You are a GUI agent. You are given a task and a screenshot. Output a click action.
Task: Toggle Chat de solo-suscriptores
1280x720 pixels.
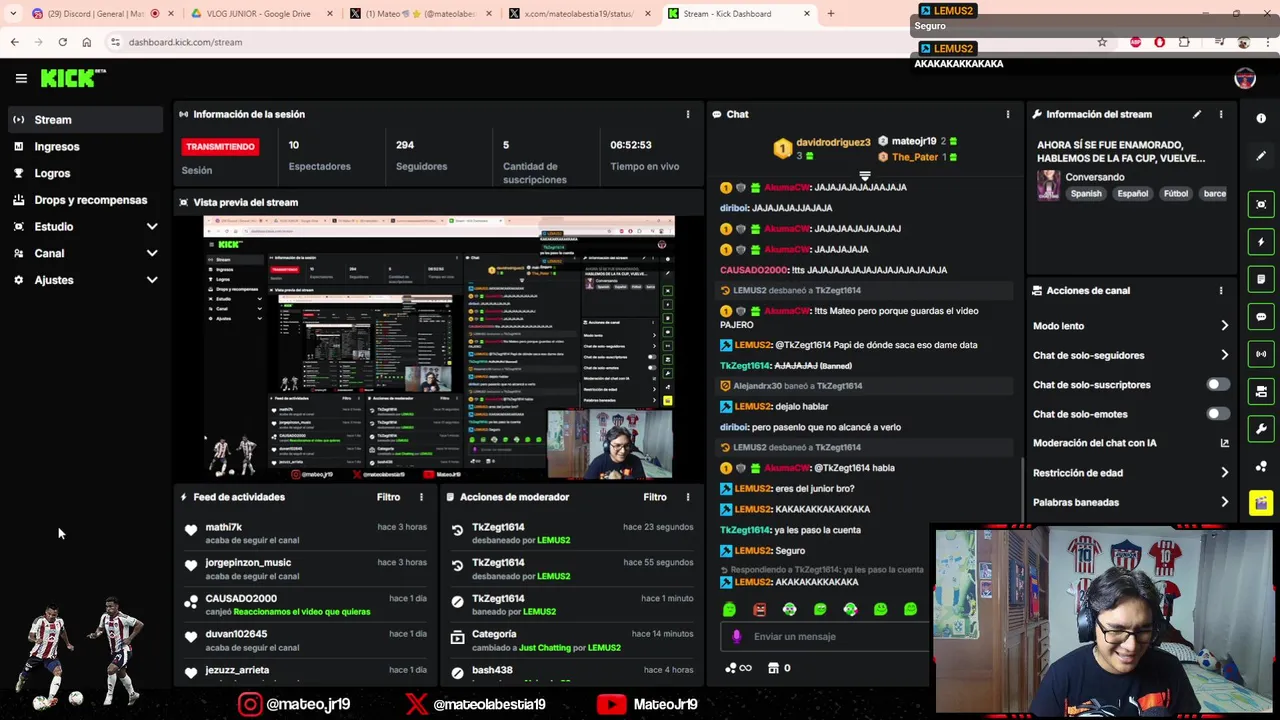[x=1217, y=384]
